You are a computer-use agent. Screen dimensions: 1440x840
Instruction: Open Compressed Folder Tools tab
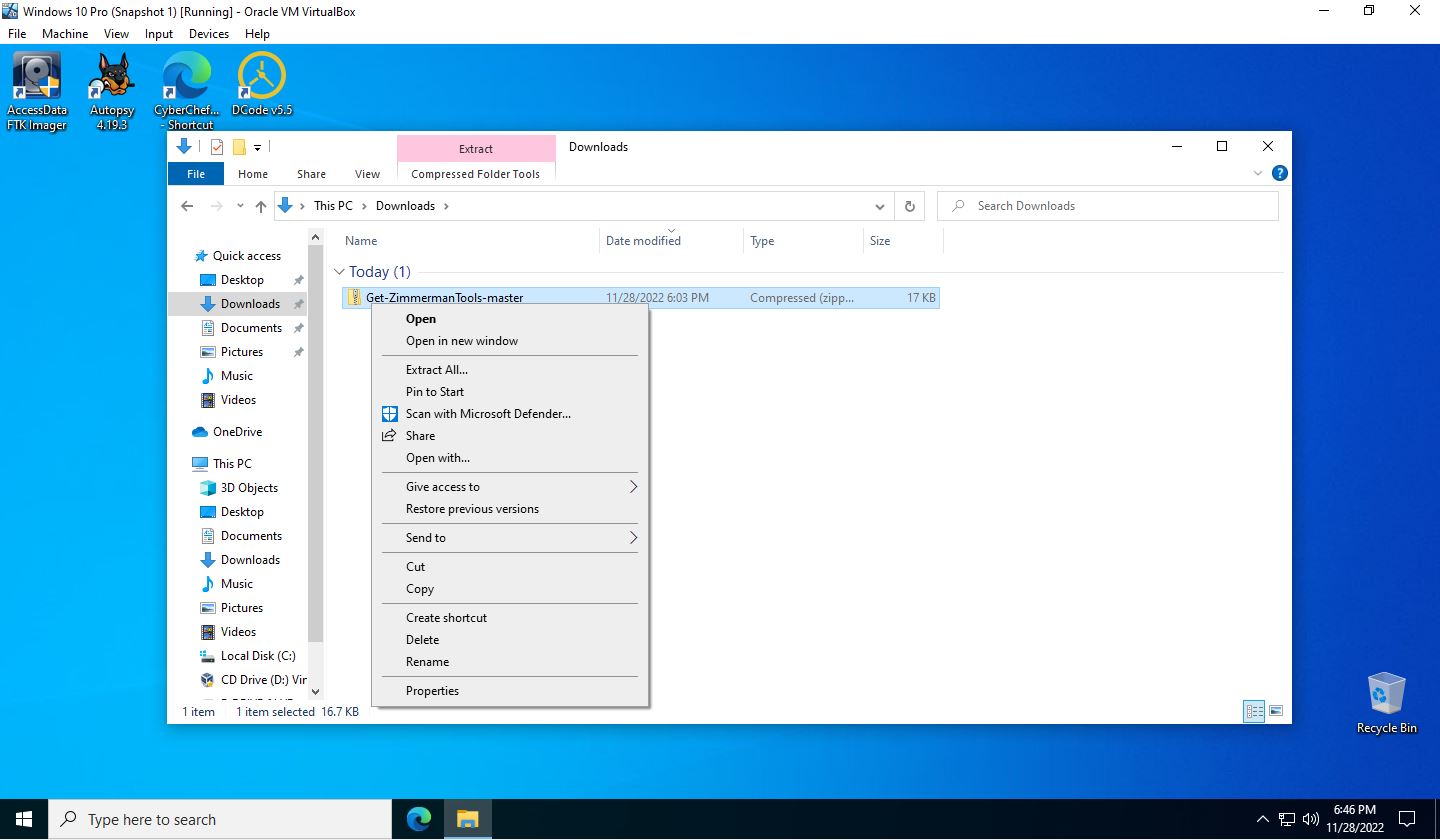(476, 174)
